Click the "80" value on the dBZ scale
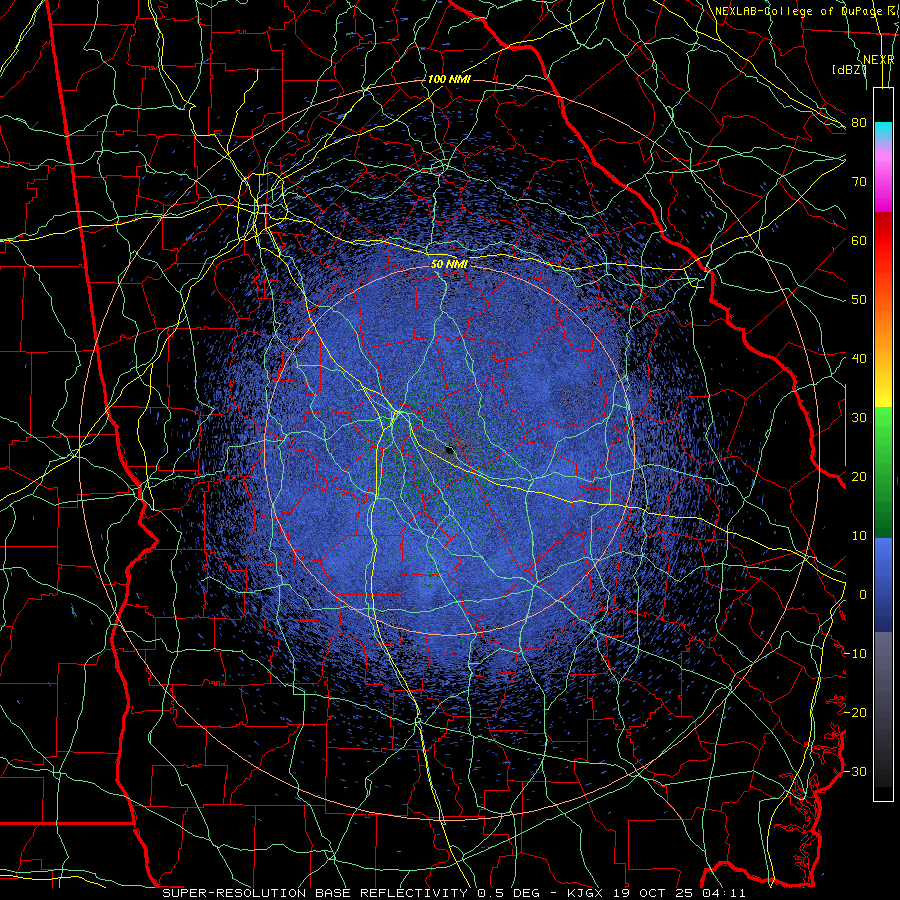The image size is (900, 900). [x=859, y=123]
